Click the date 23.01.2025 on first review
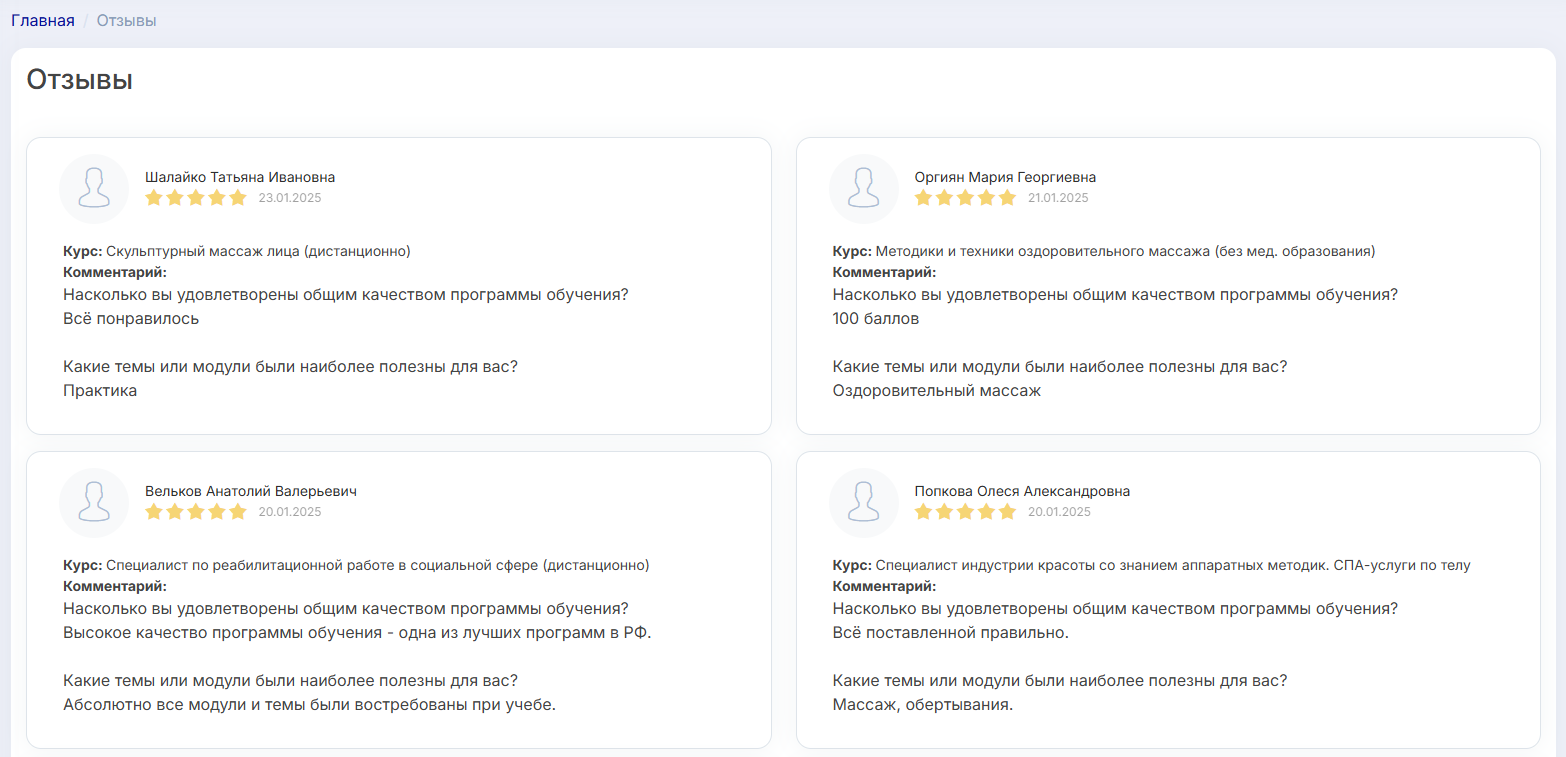Screen dimensions: 1566x757 (290, 198)
